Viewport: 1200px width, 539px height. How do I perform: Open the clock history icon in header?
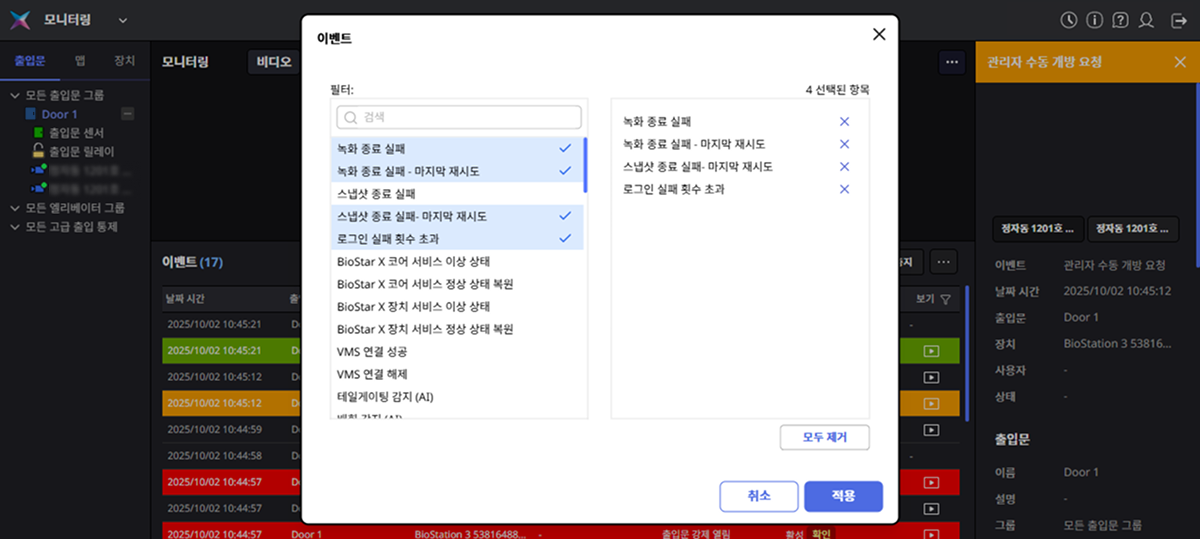pyautogui.click(x=1069, y=20)
